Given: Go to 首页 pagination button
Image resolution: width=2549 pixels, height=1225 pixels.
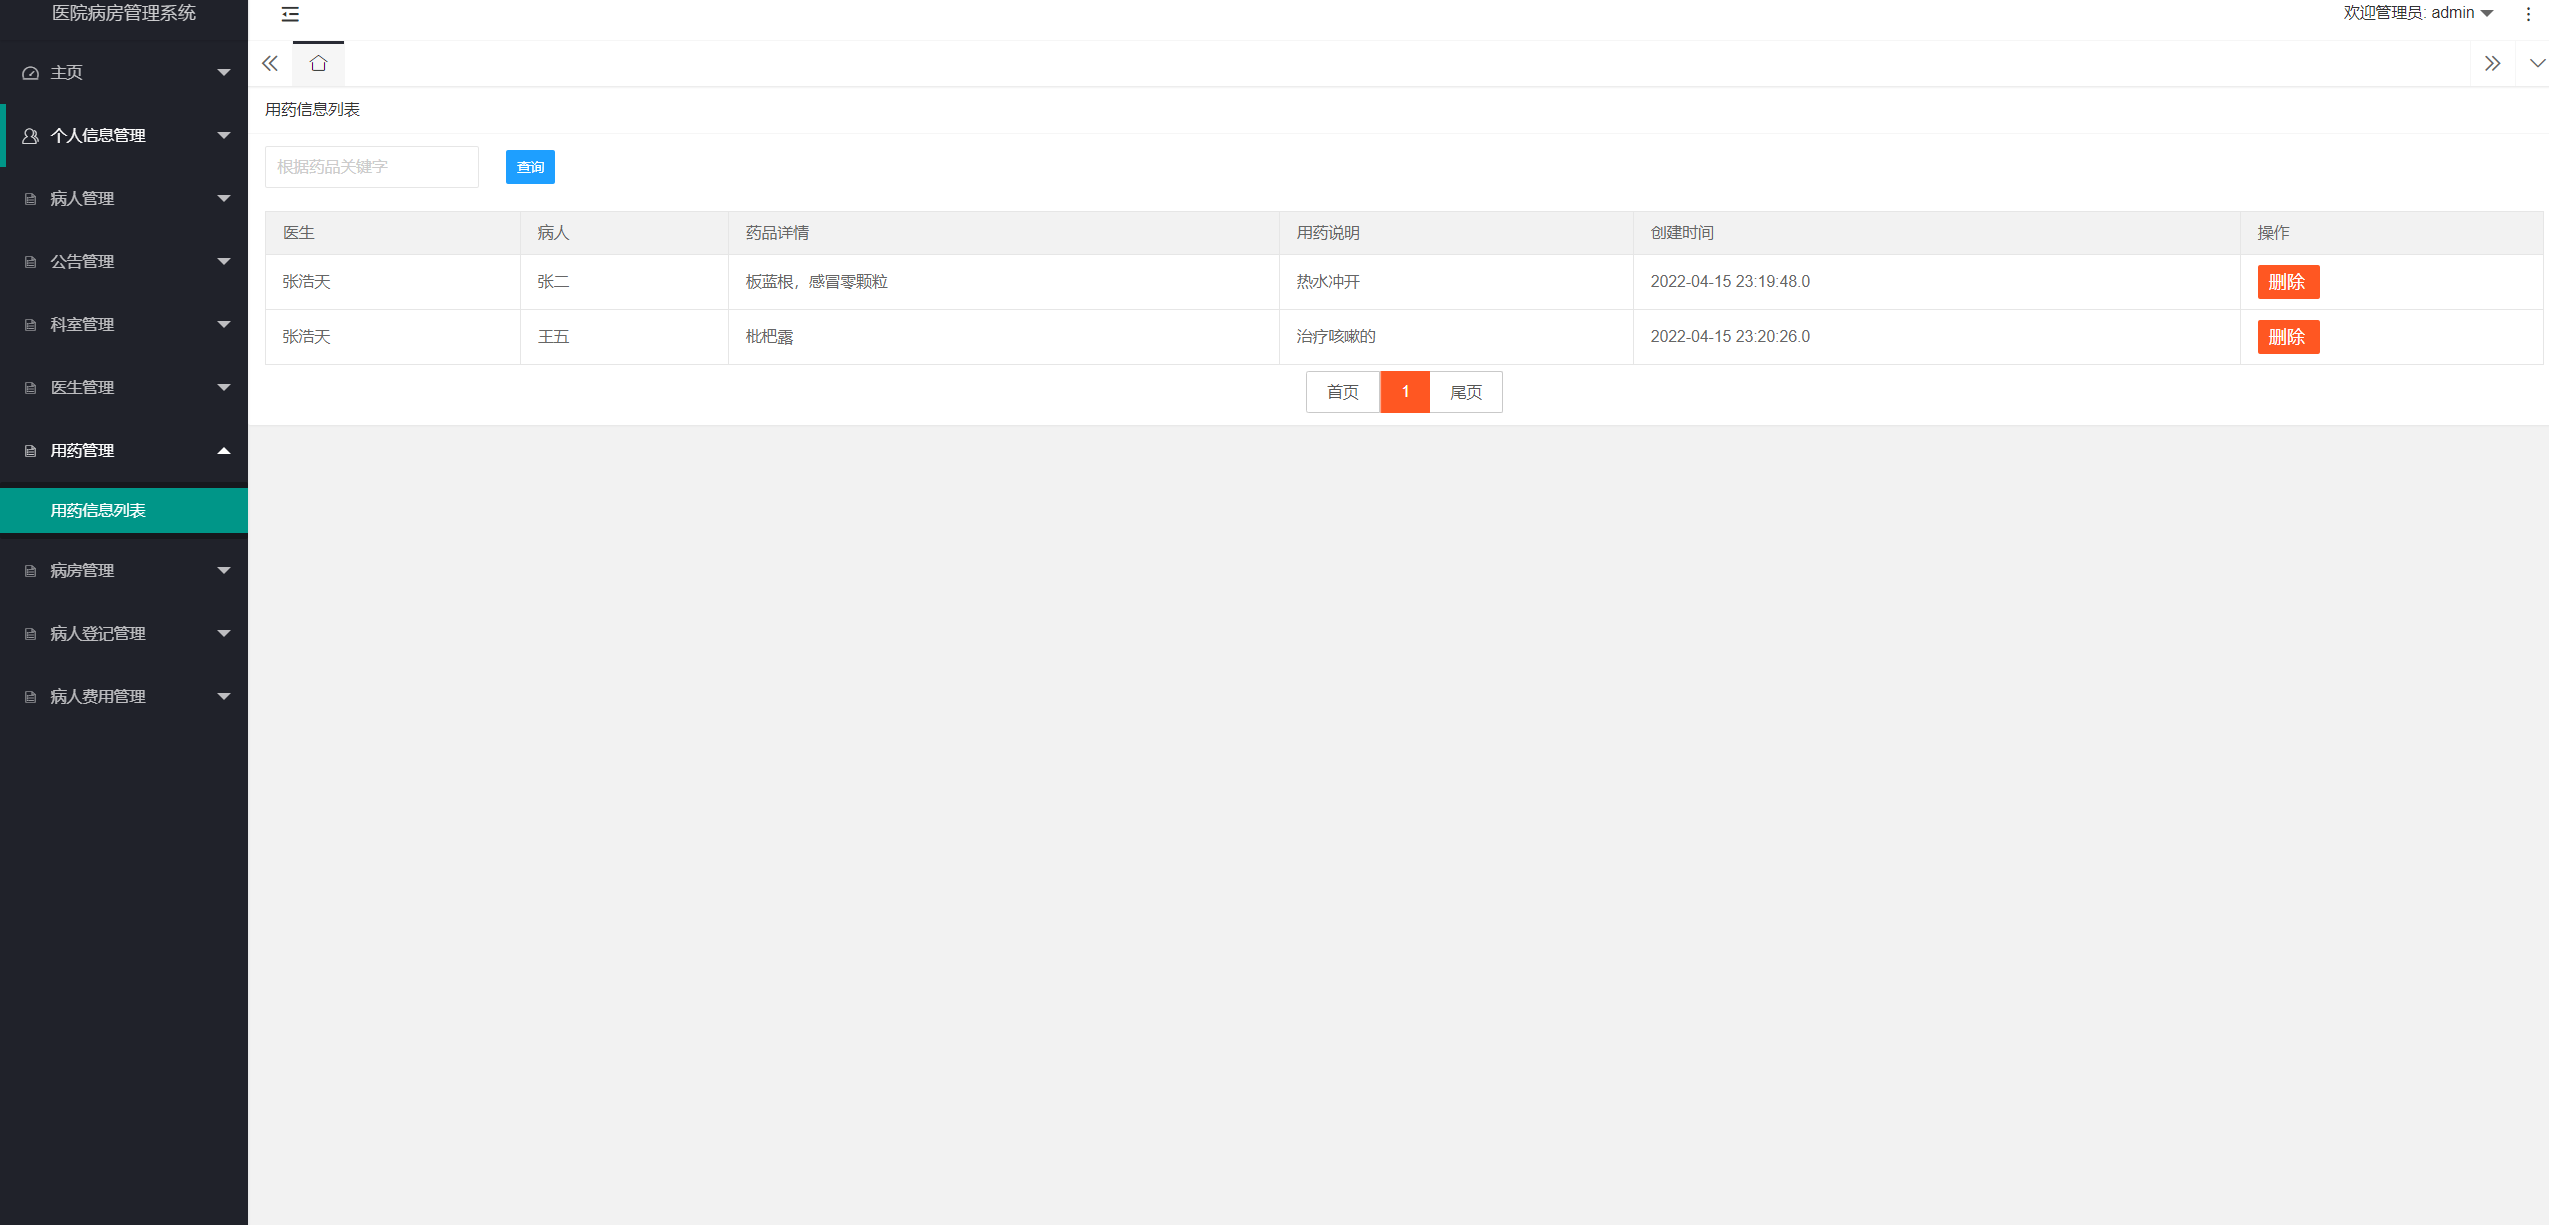Looking at the screenshot, I should tap(1342, 392).
